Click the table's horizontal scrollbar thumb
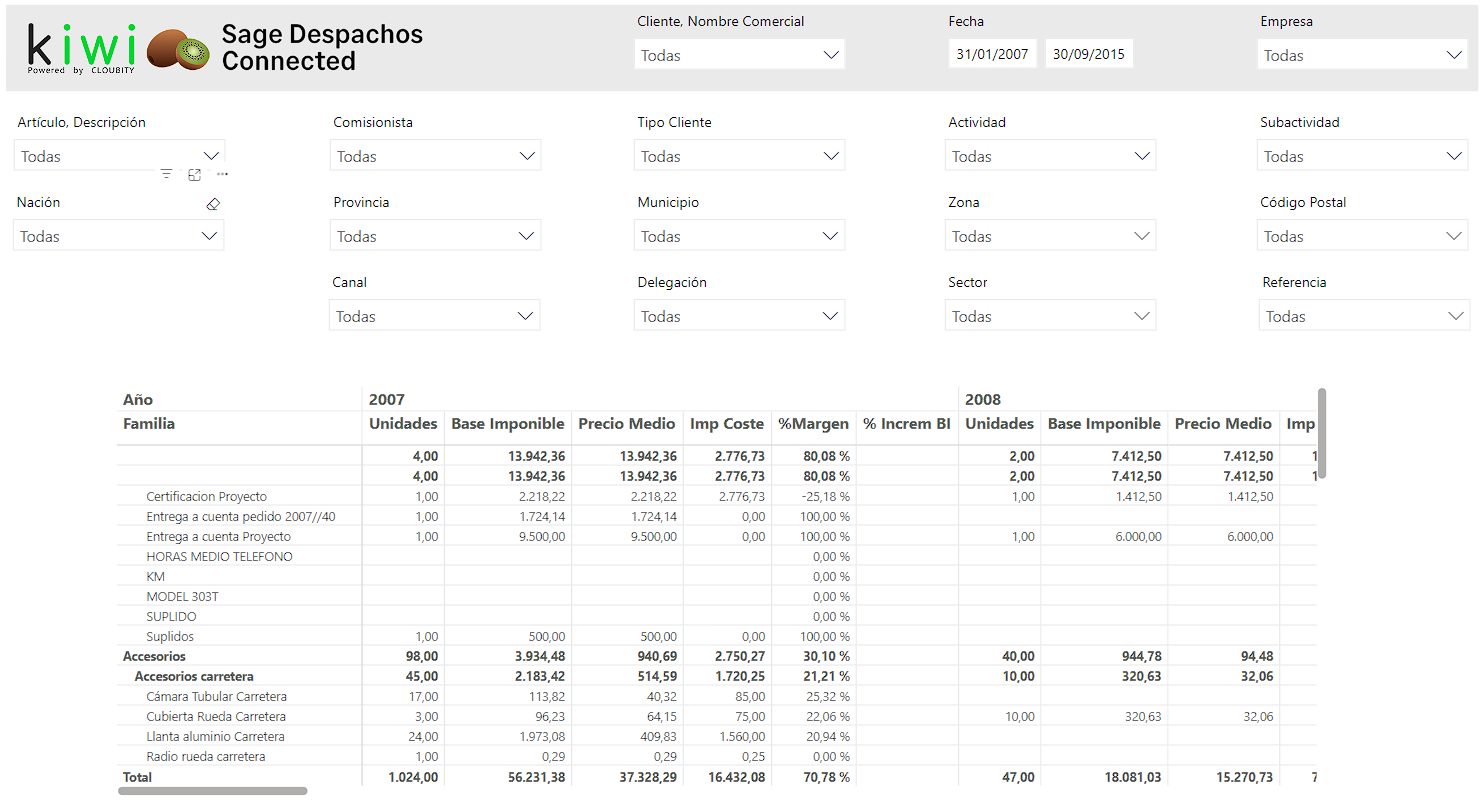 coord(212,791)
